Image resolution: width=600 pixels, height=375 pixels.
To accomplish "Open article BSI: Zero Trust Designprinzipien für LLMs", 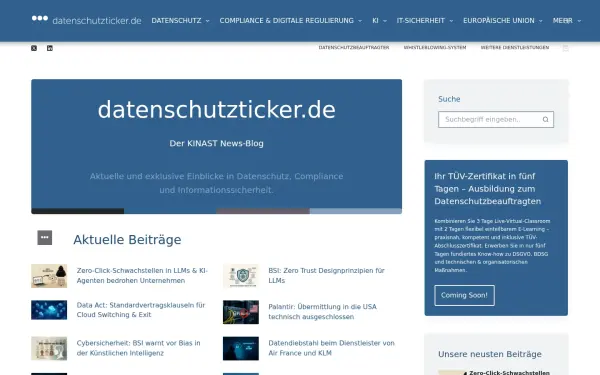I will (x=326, y=276).
